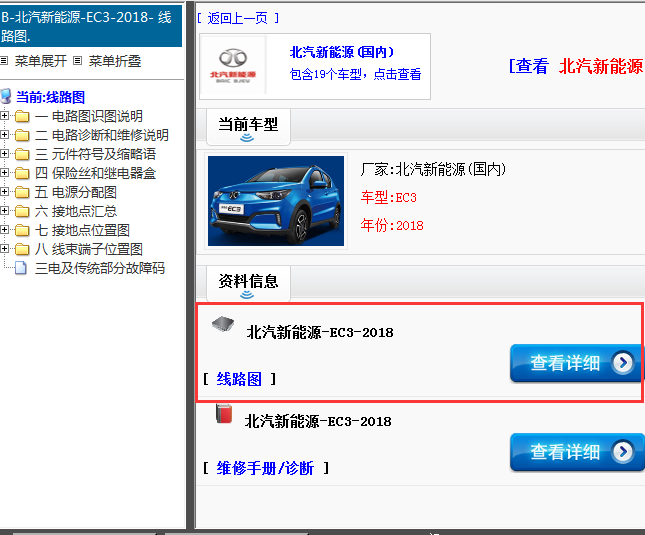Select tree item 二 电路诊断和维修说明
Viewport: 645px width, 535px height.
click(102, 135)
